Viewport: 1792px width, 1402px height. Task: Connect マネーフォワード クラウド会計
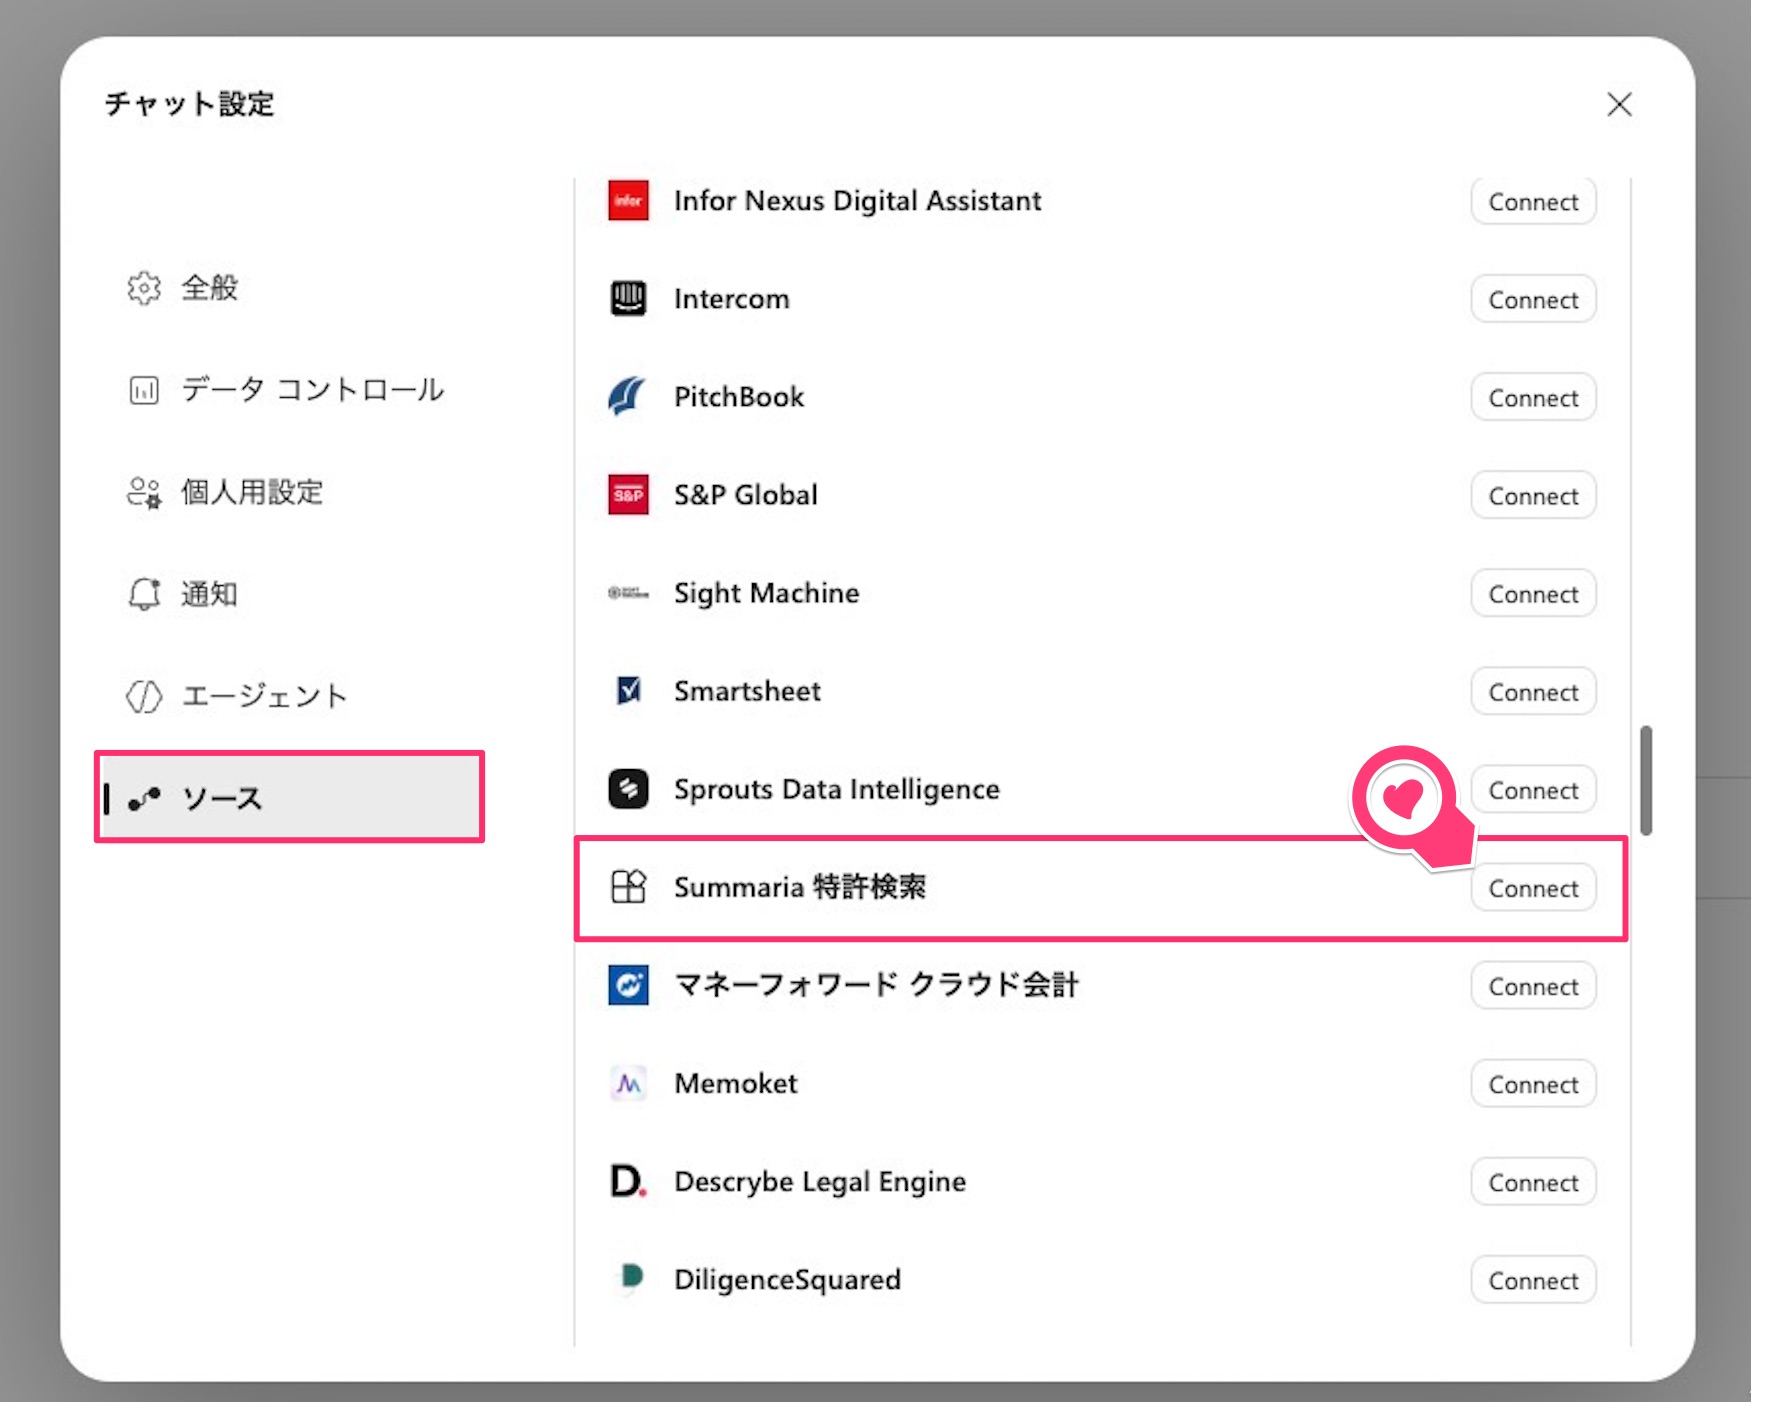(1533, 985)
